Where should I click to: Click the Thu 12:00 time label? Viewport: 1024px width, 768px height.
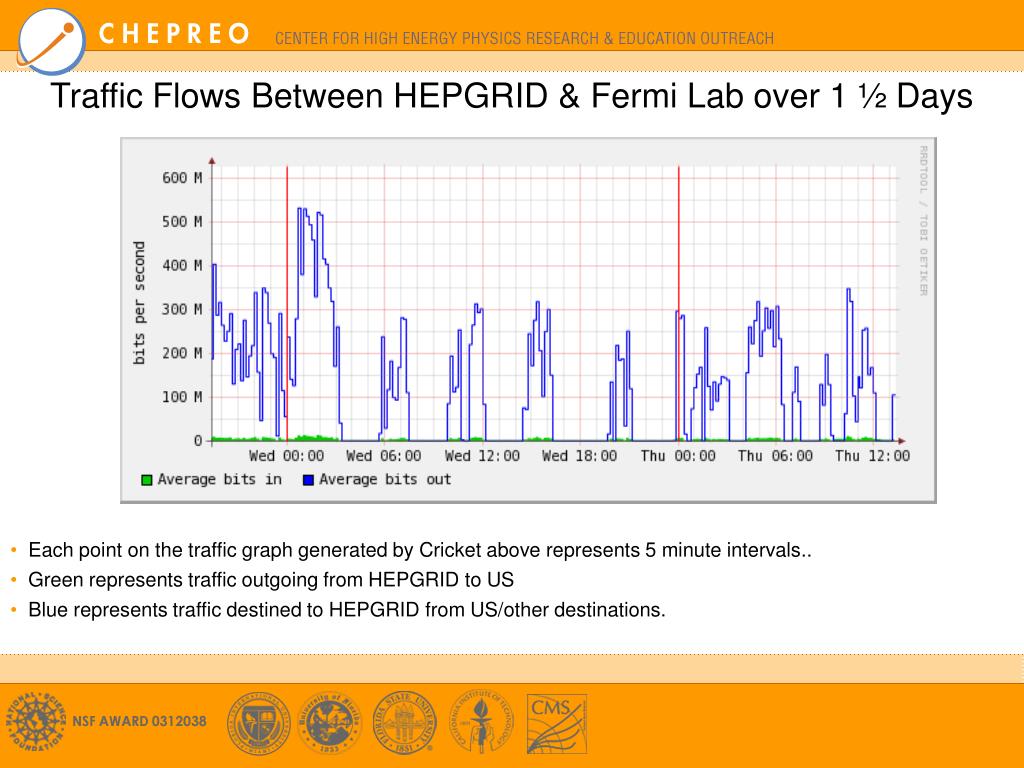tap(872, 456)
